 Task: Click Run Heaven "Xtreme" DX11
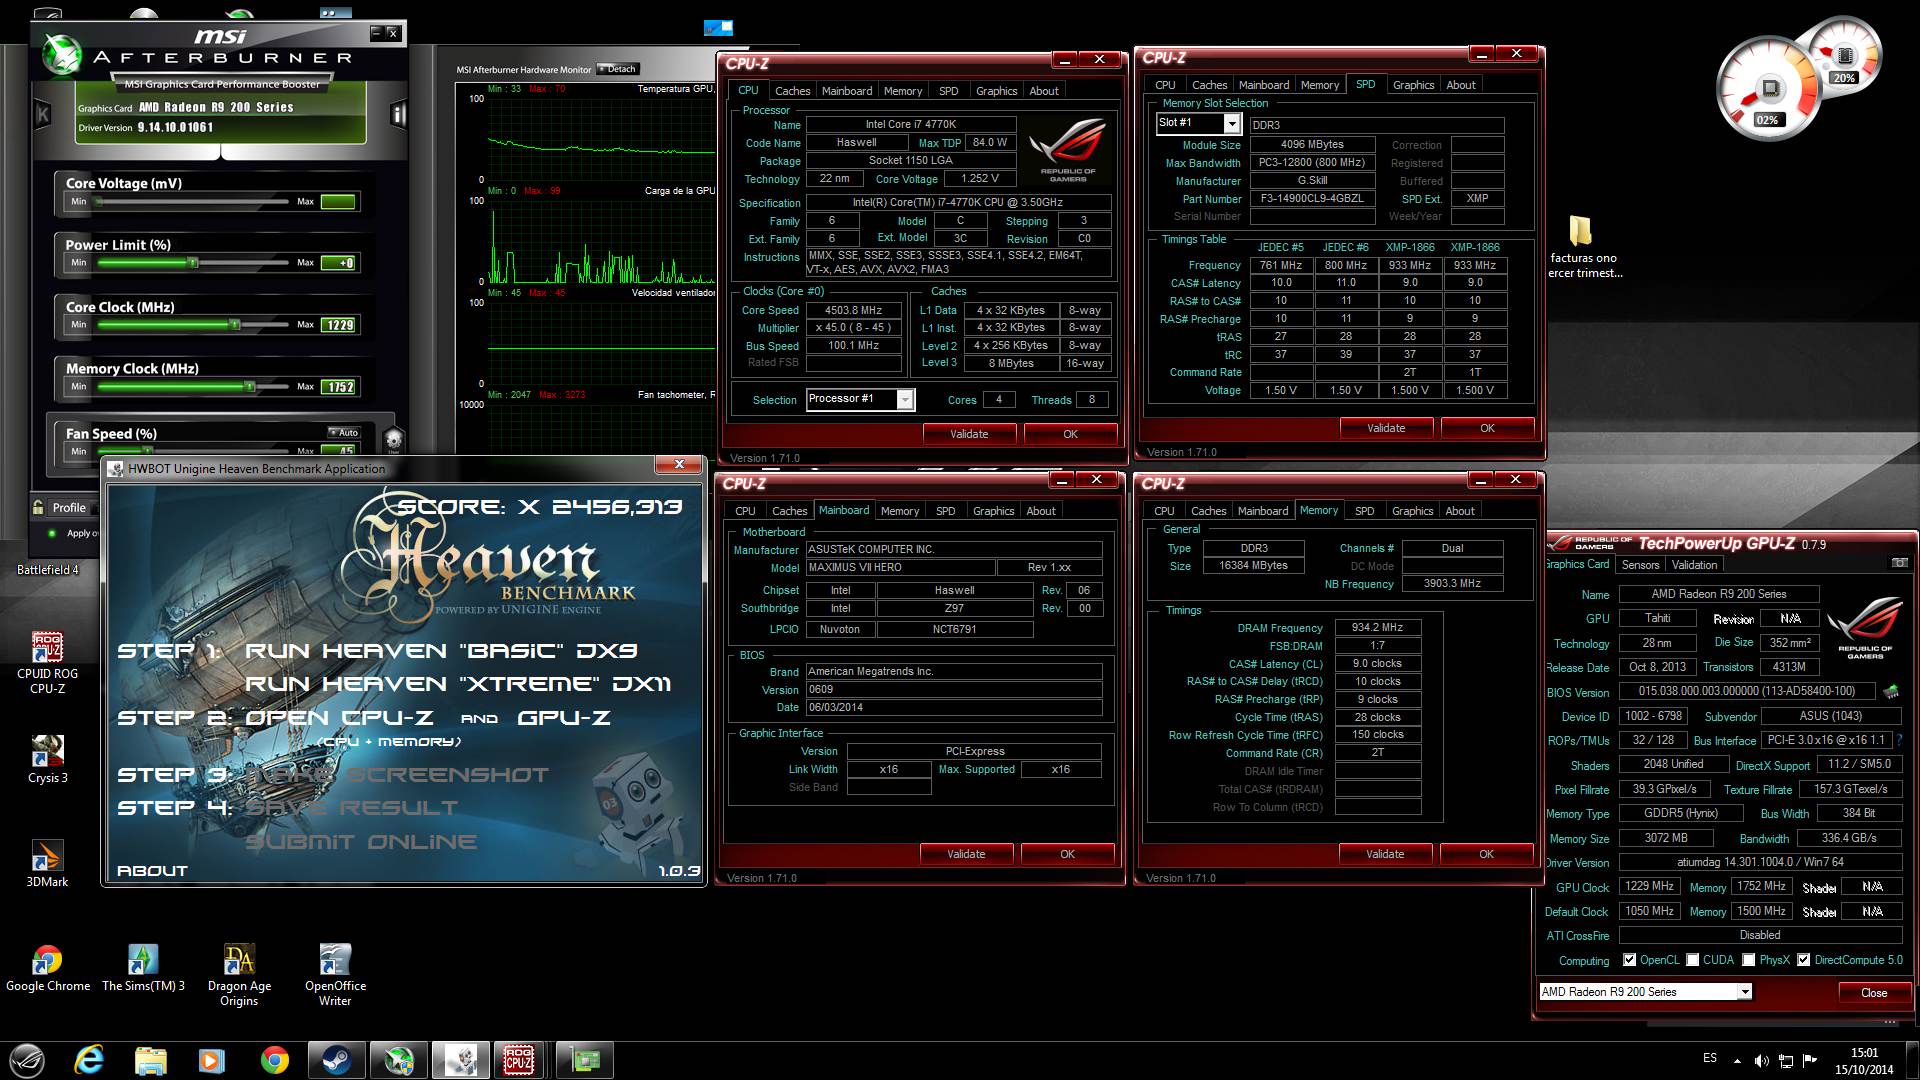click(457, 684)
